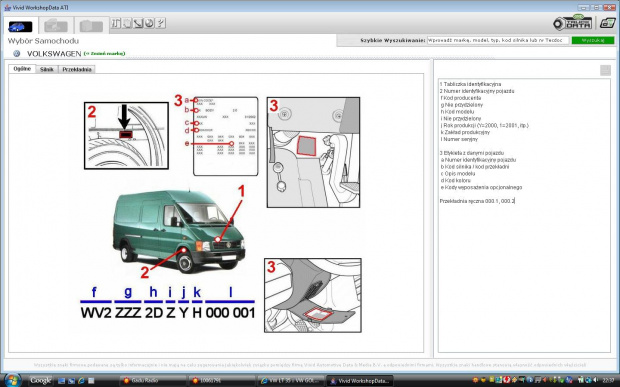Click the green van image
The image size is (620, 387).
pos(179,230)
